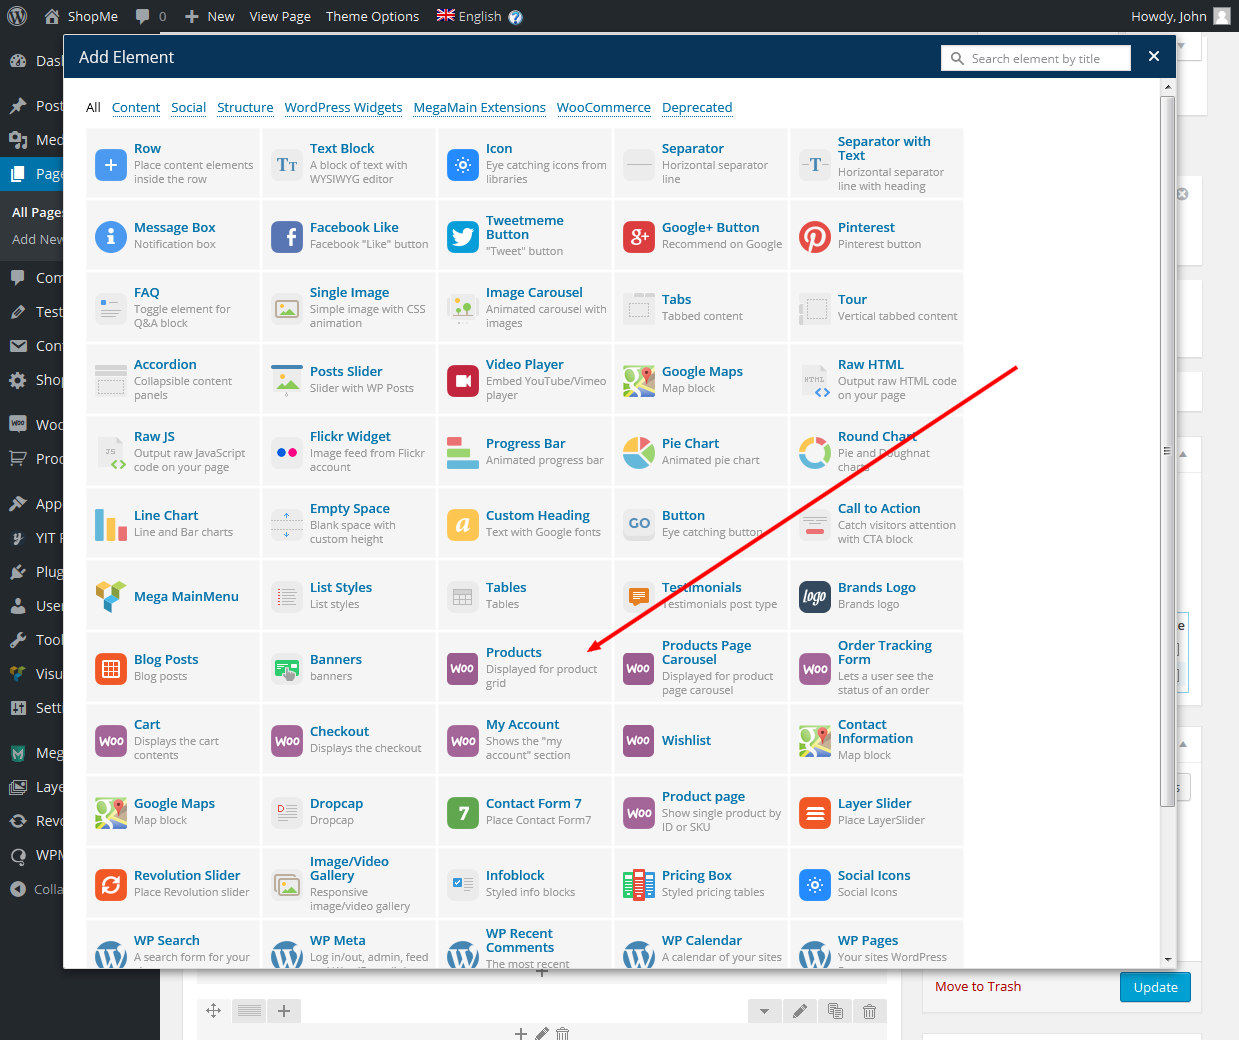Add the Video Player element icon
Image resolution: width=1239 pixels, height=1040 pixels.
[463, 381]
